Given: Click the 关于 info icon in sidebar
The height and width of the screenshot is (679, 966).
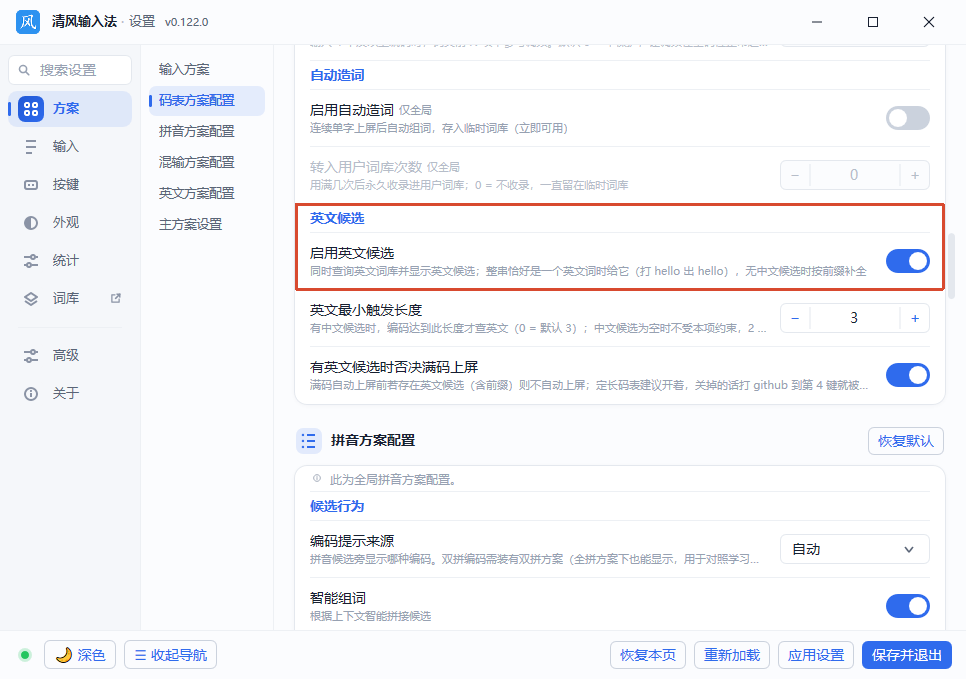Looking at the screenshot, I should 31,394.
